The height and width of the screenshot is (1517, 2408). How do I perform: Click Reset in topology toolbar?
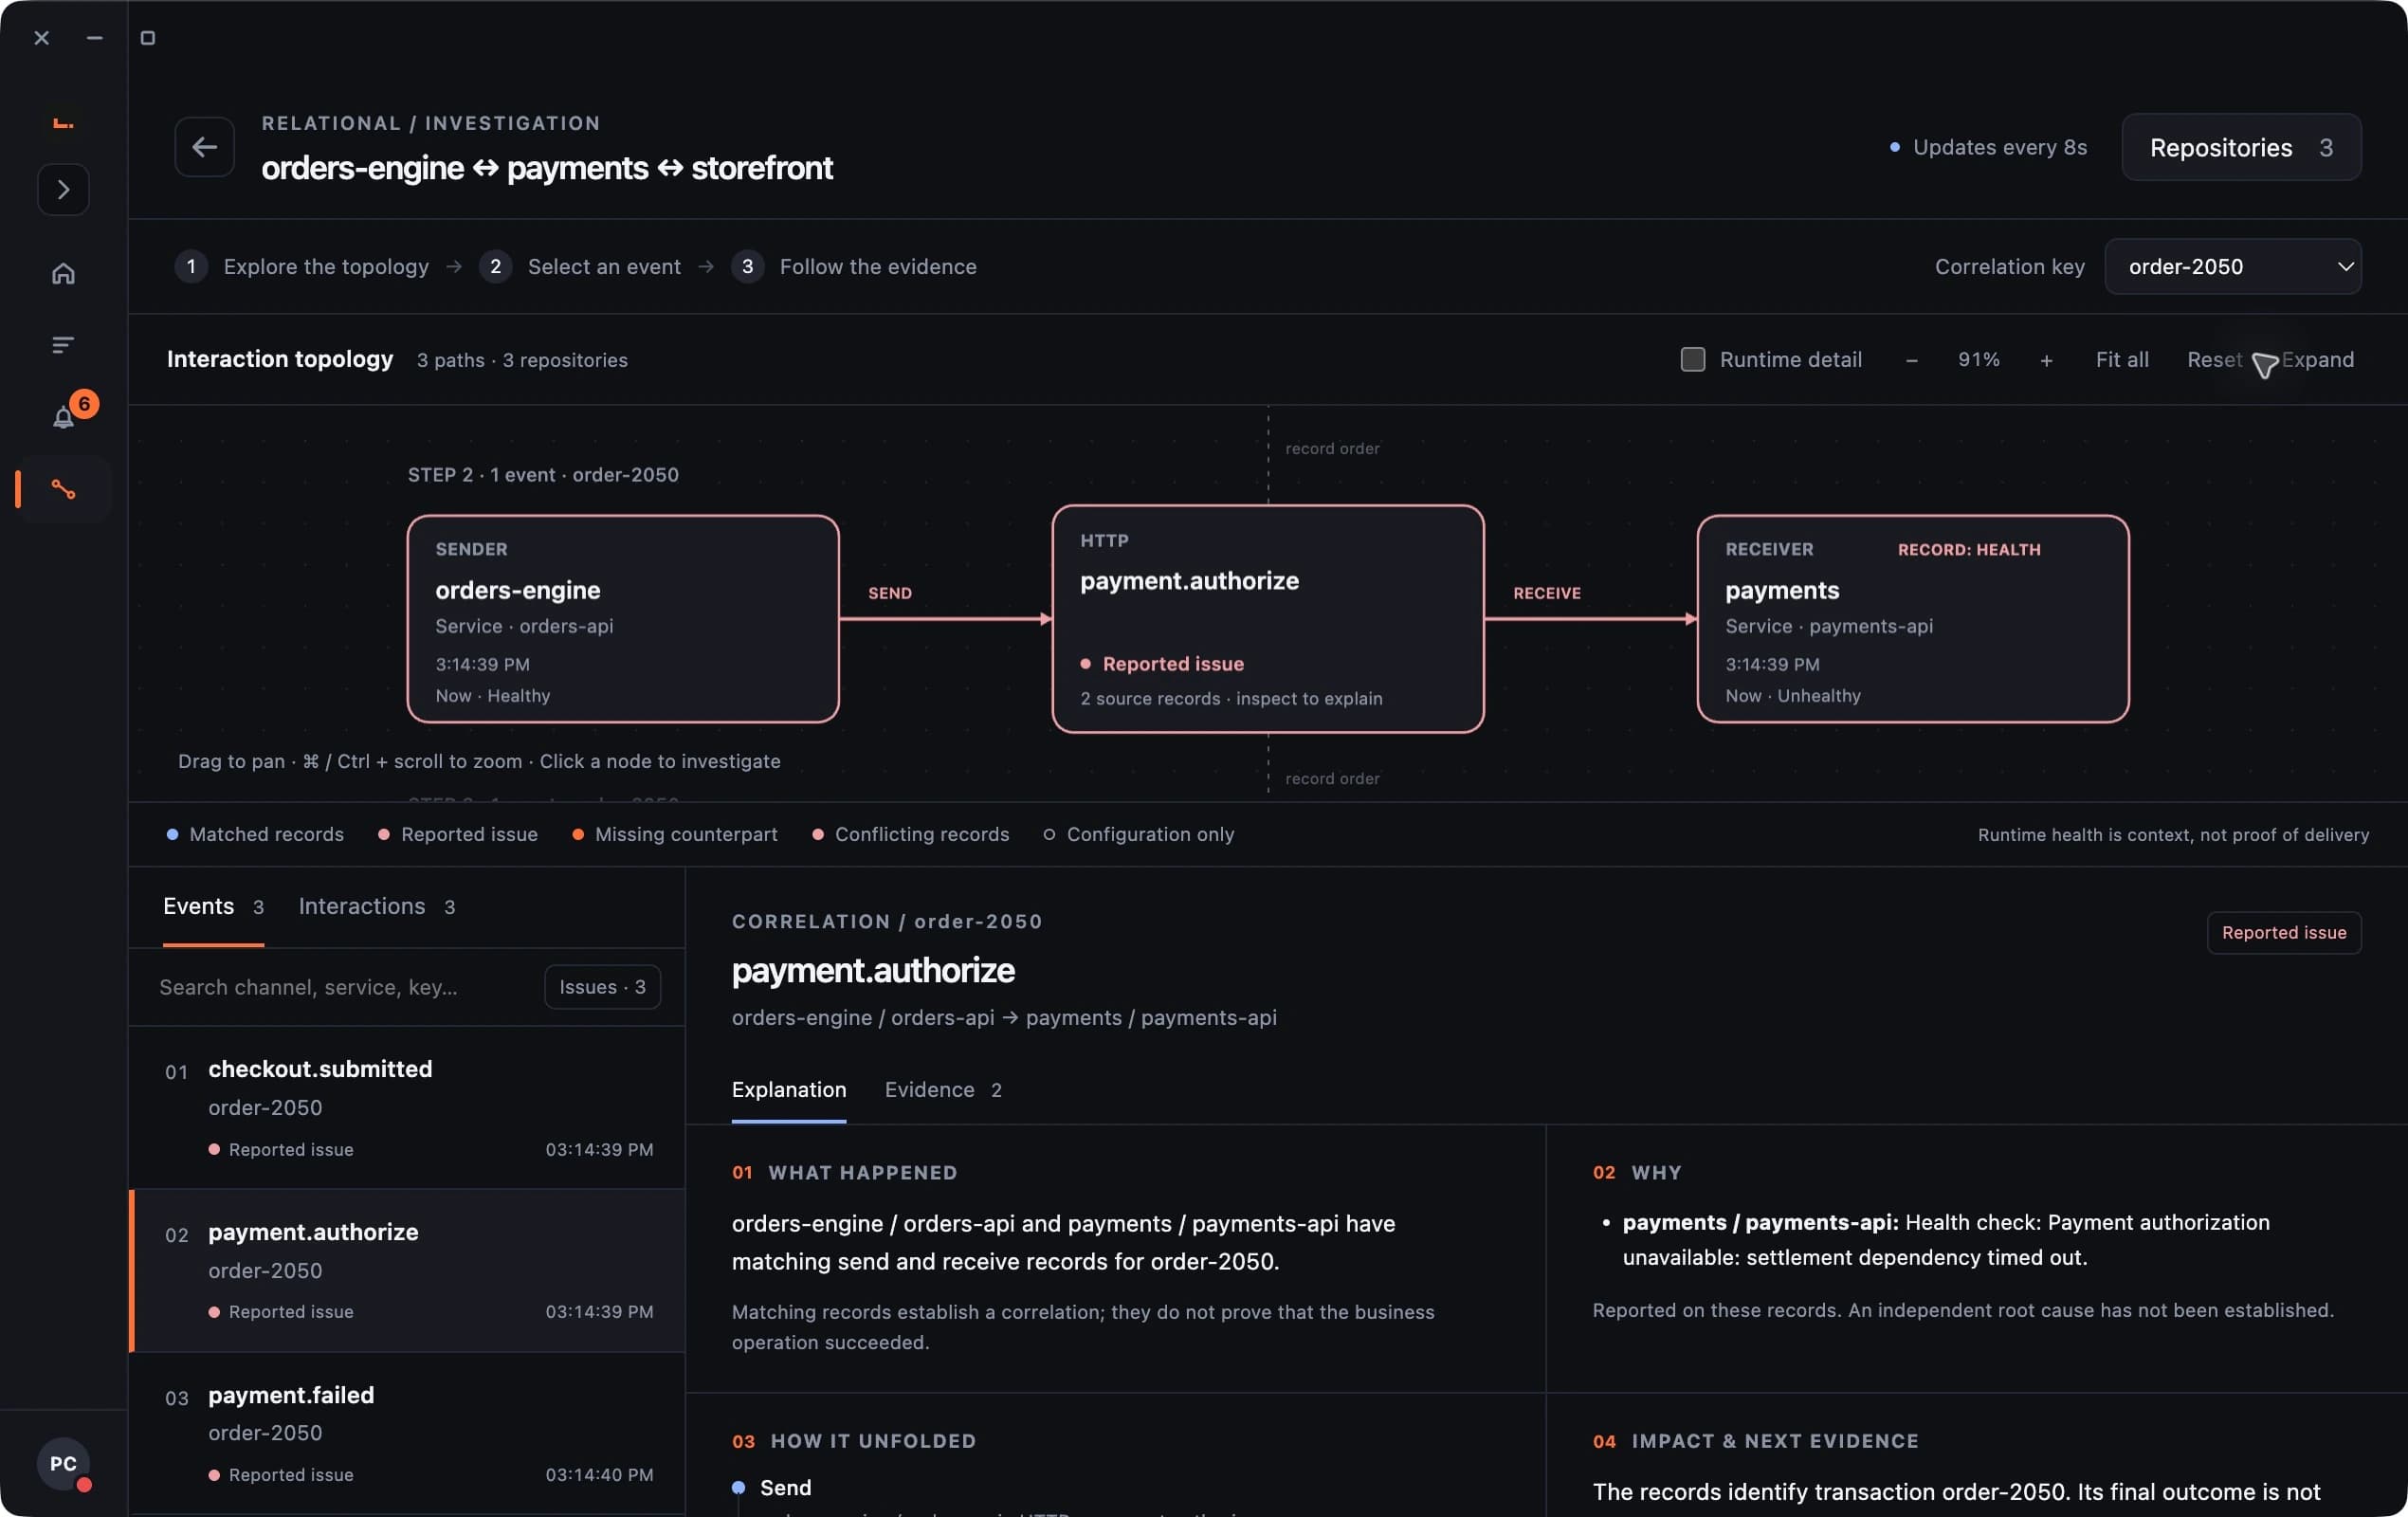pos(2214,359)
